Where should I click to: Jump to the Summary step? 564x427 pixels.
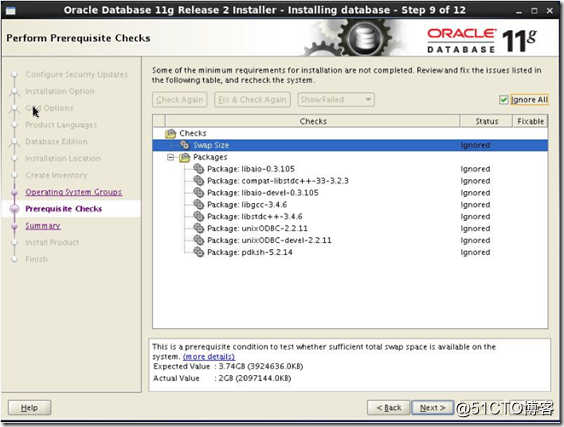43,226
